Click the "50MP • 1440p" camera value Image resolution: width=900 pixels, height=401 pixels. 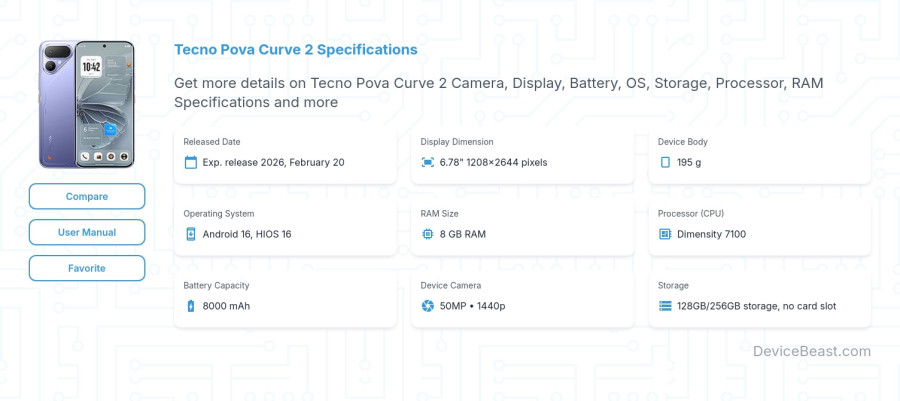pos(472,306)
